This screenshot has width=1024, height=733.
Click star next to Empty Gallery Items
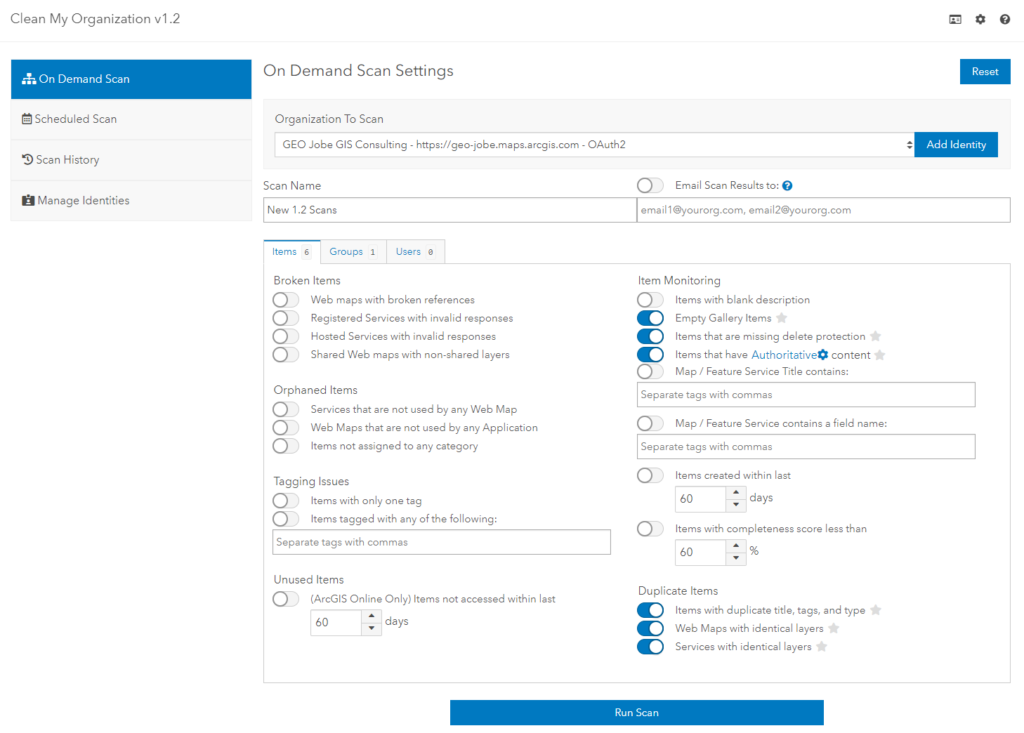point(782,318)
